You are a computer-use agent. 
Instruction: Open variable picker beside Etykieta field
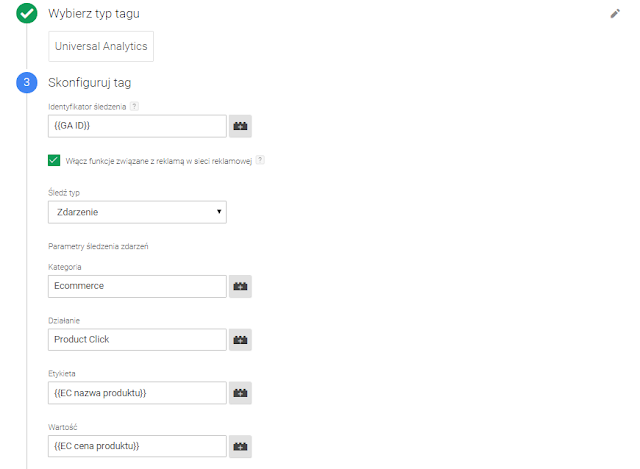[241, 392]
